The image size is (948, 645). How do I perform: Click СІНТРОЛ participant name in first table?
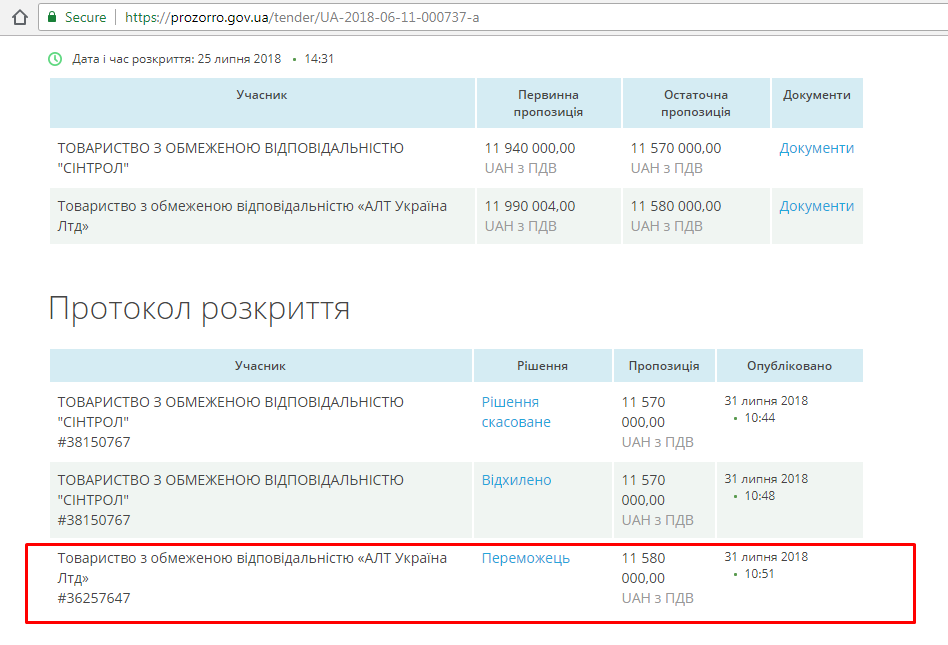tap(230, 158)
